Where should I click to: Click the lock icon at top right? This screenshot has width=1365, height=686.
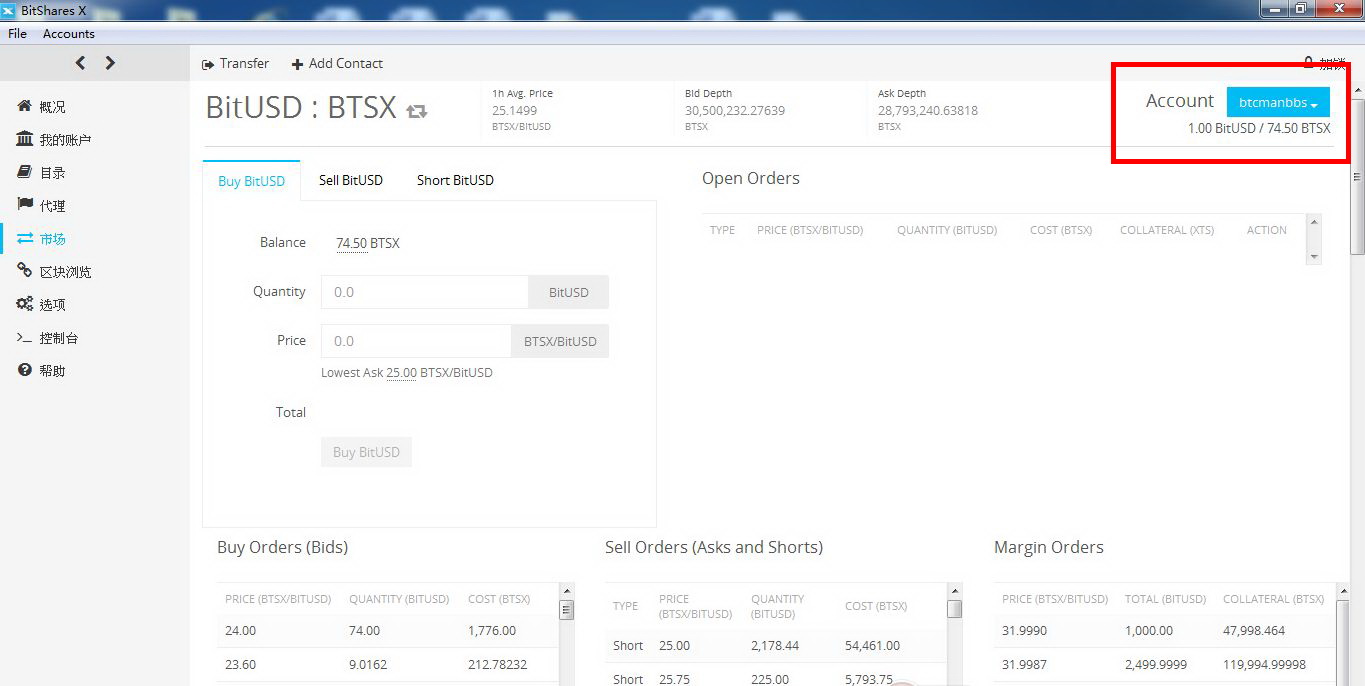[x=1308, y=63]
